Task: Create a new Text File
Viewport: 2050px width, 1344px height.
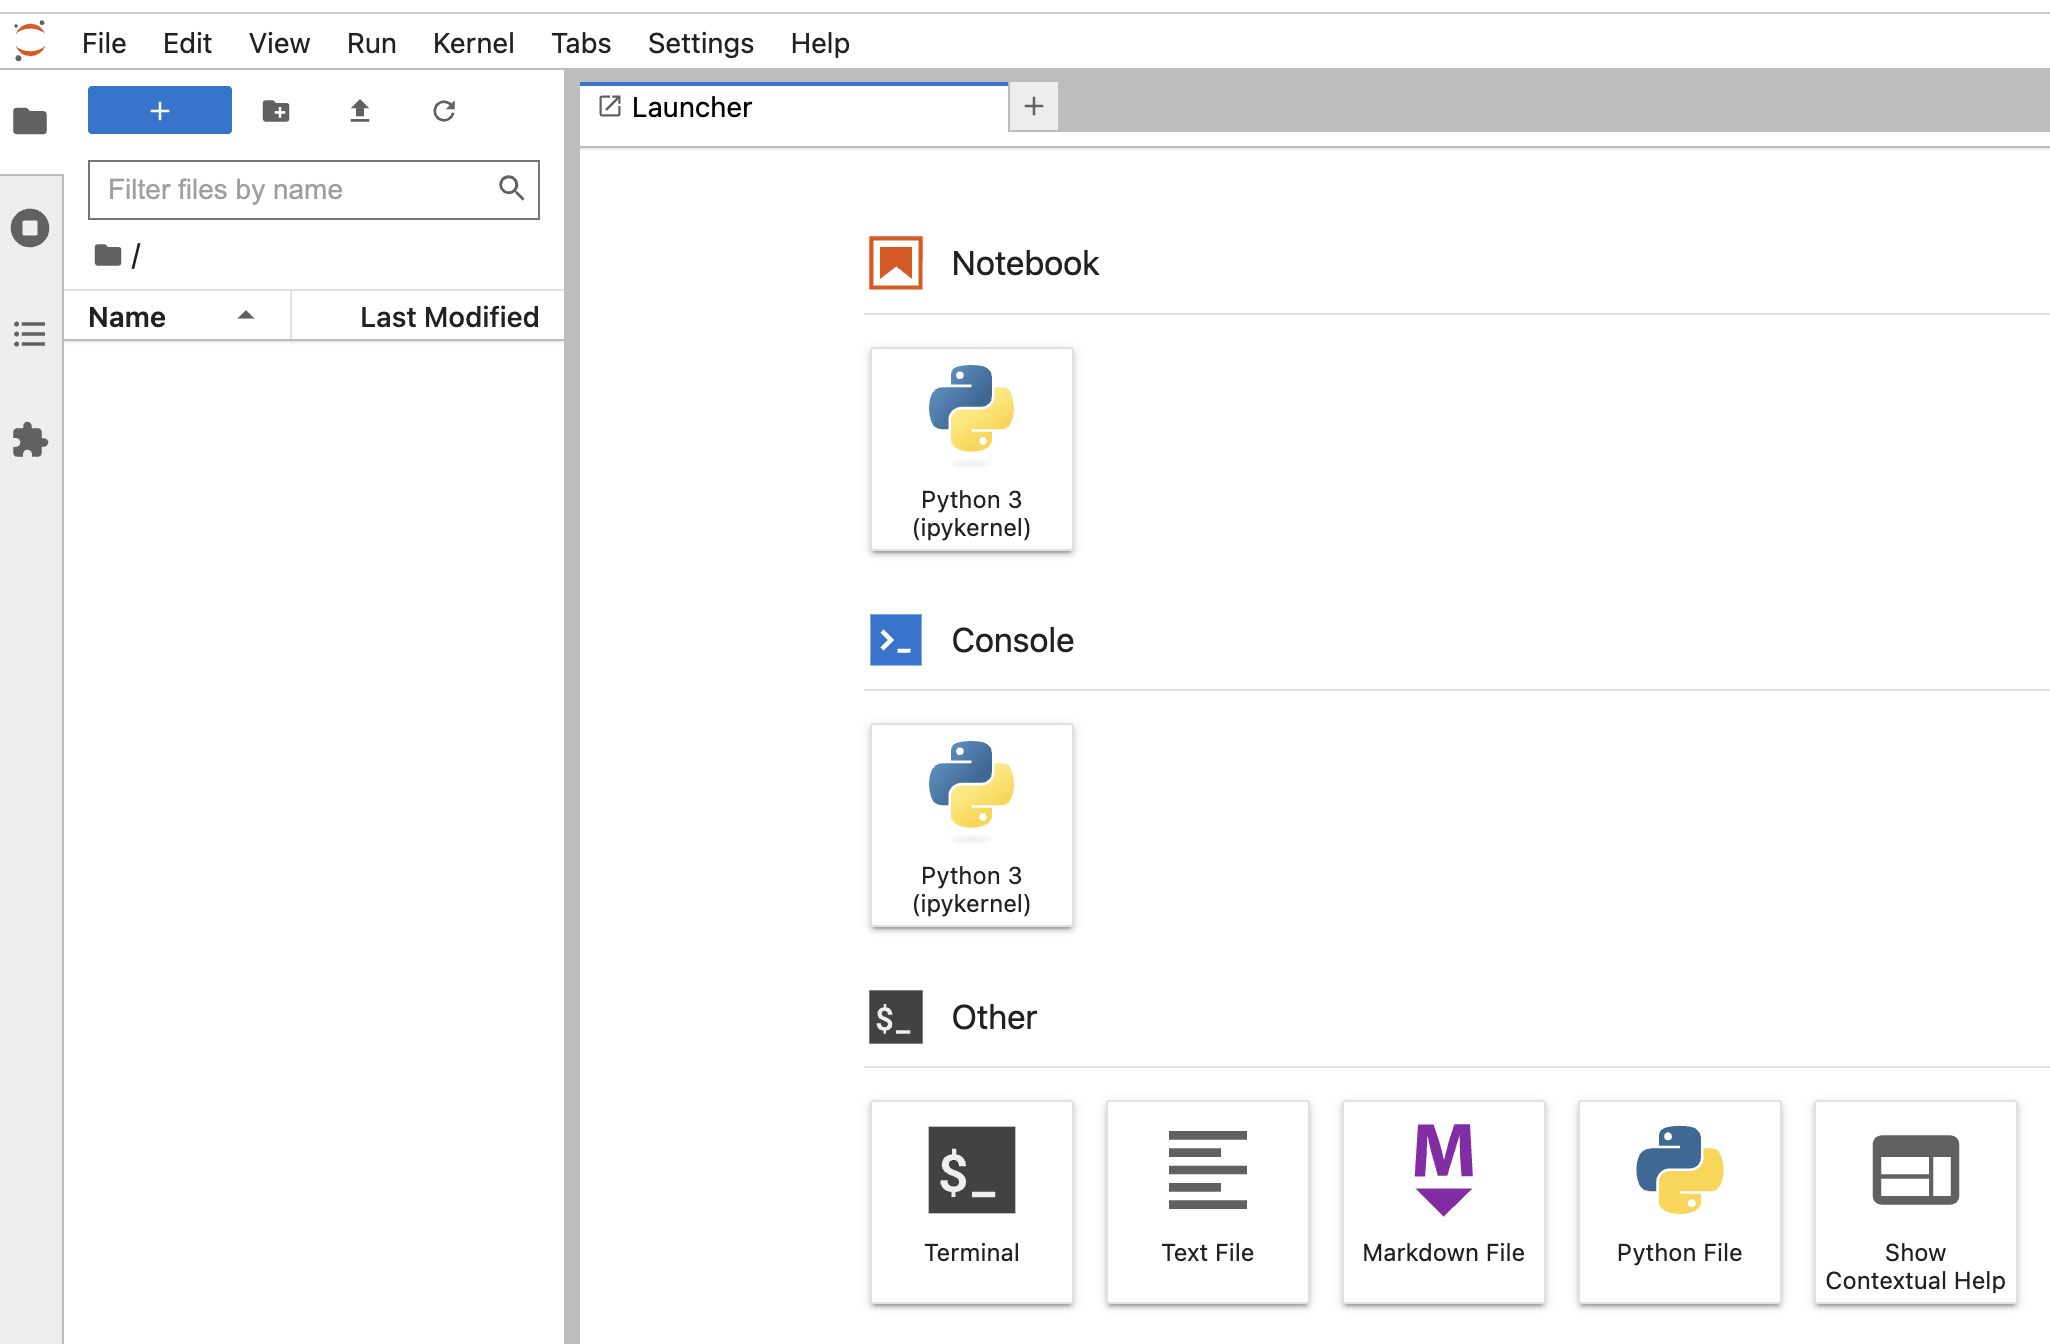Action: (1207, 1201)
